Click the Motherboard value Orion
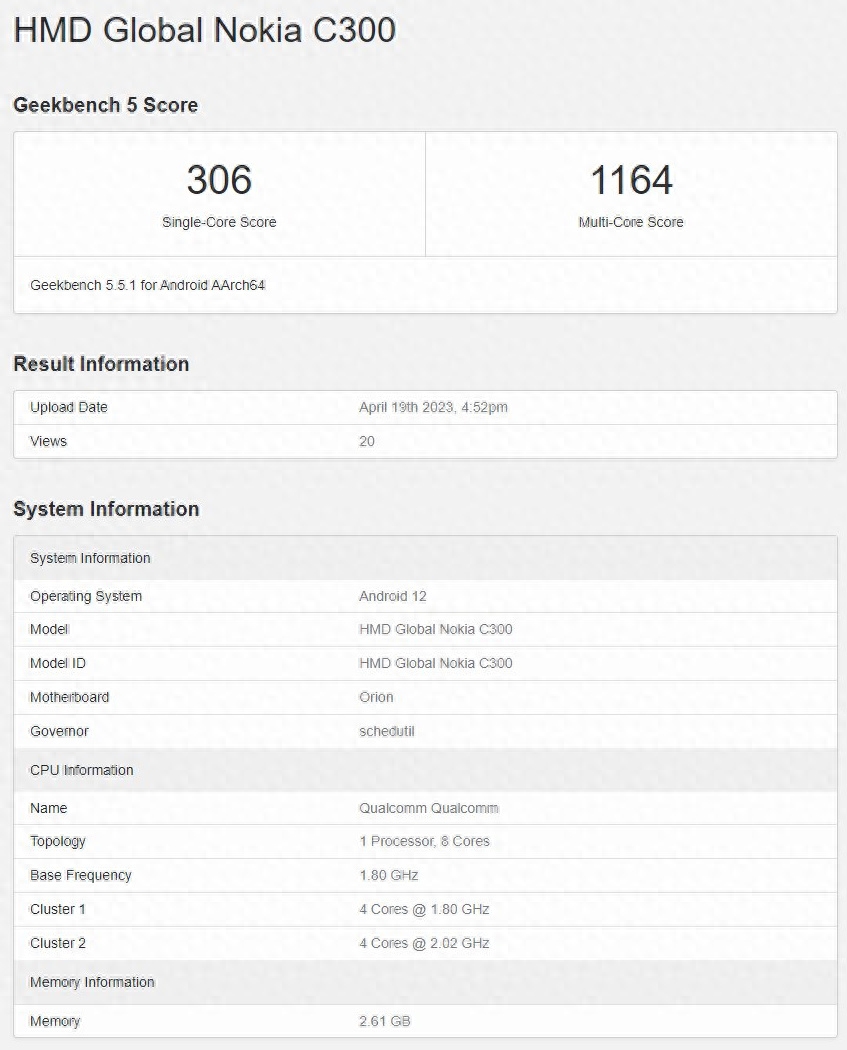847x1050 pixels. click(376, 697)
